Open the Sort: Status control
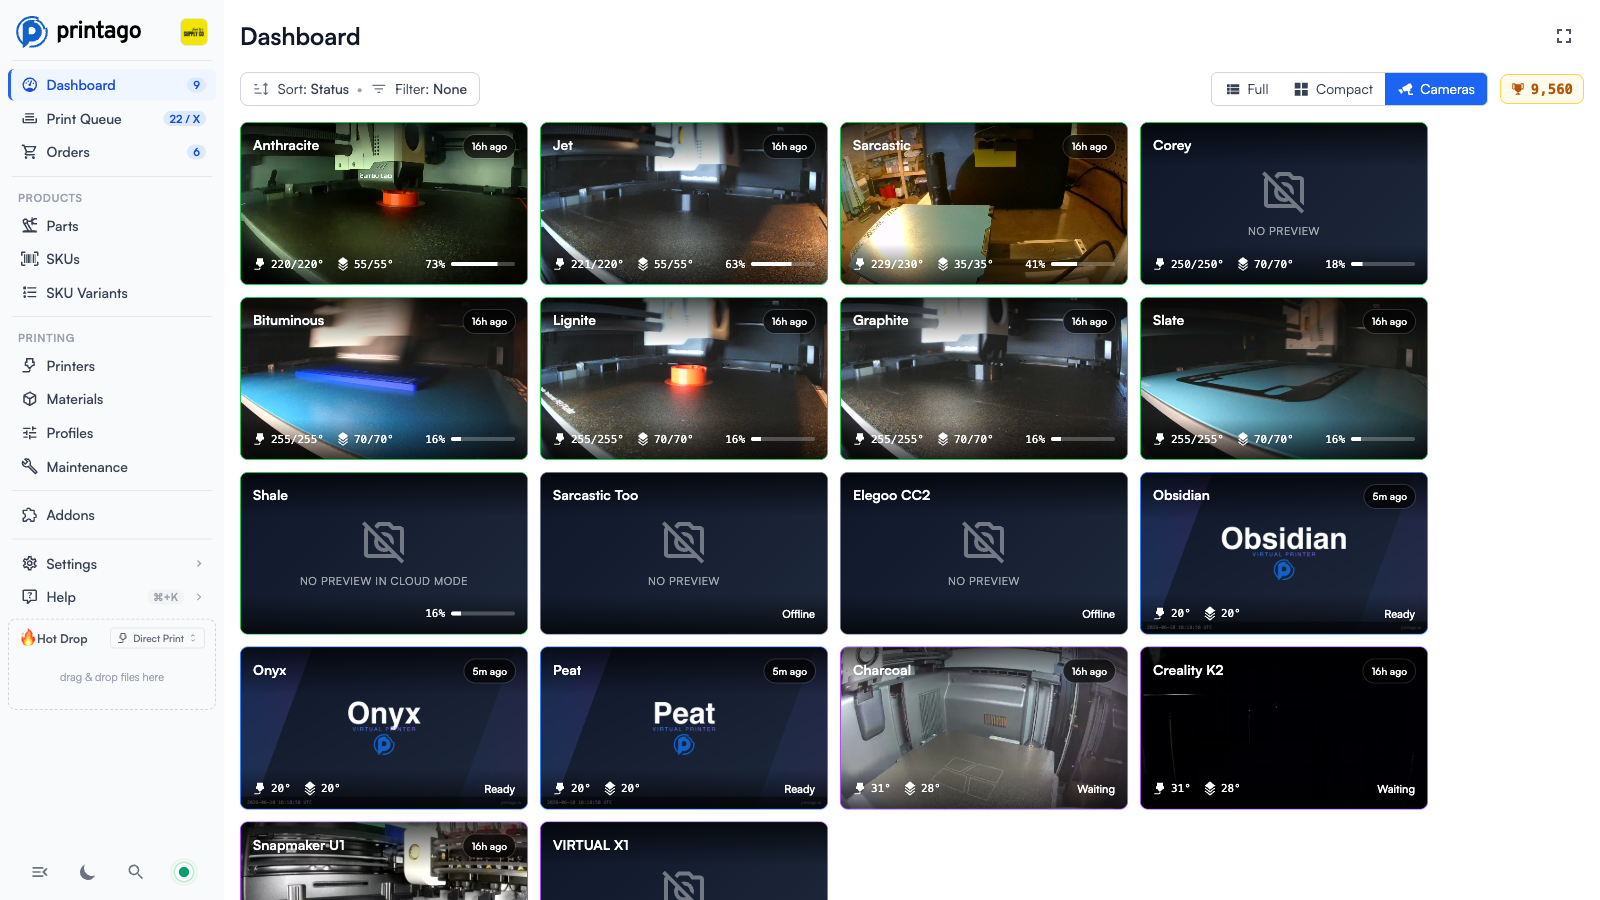The image size is (1600, 900). click(x=301, y=89)
